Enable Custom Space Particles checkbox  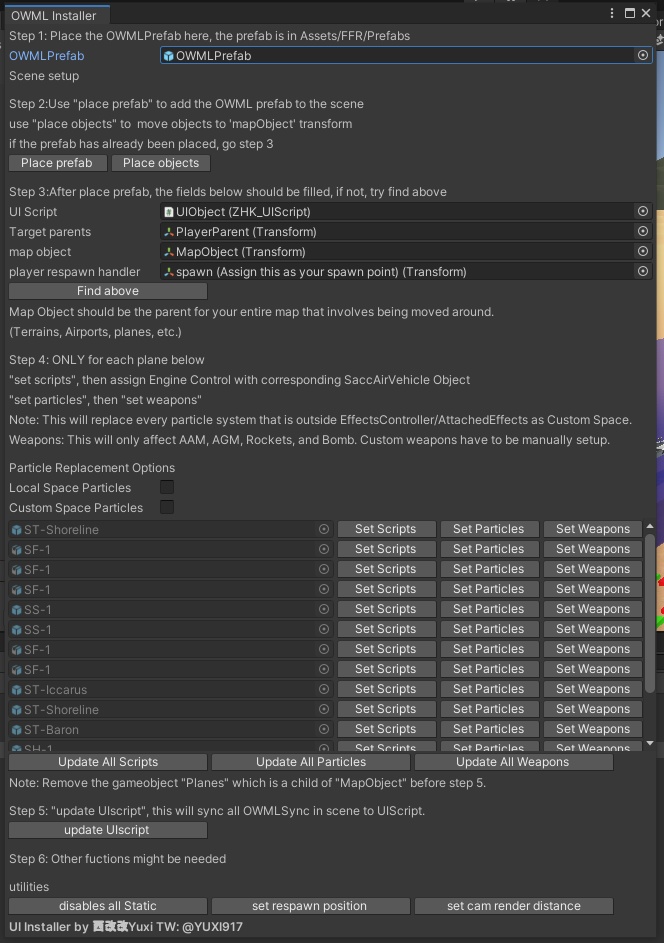[167, 507]
